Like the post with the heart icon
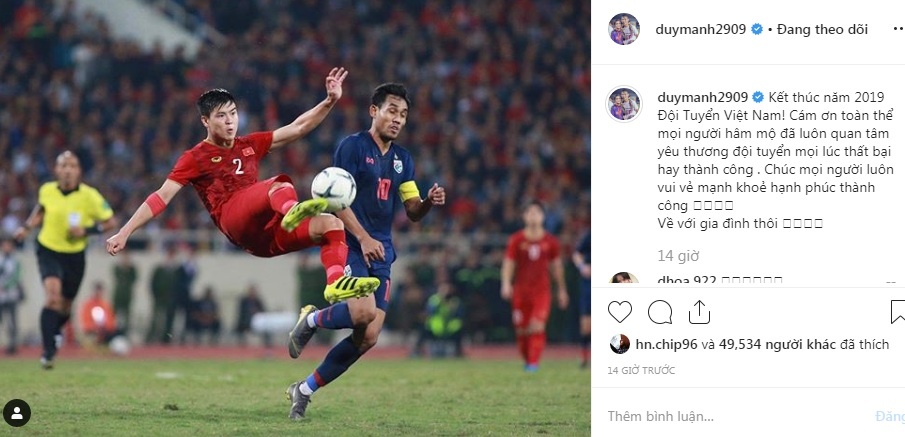The width and height of the screenshot is (905, 437). (x=620, y=312)
